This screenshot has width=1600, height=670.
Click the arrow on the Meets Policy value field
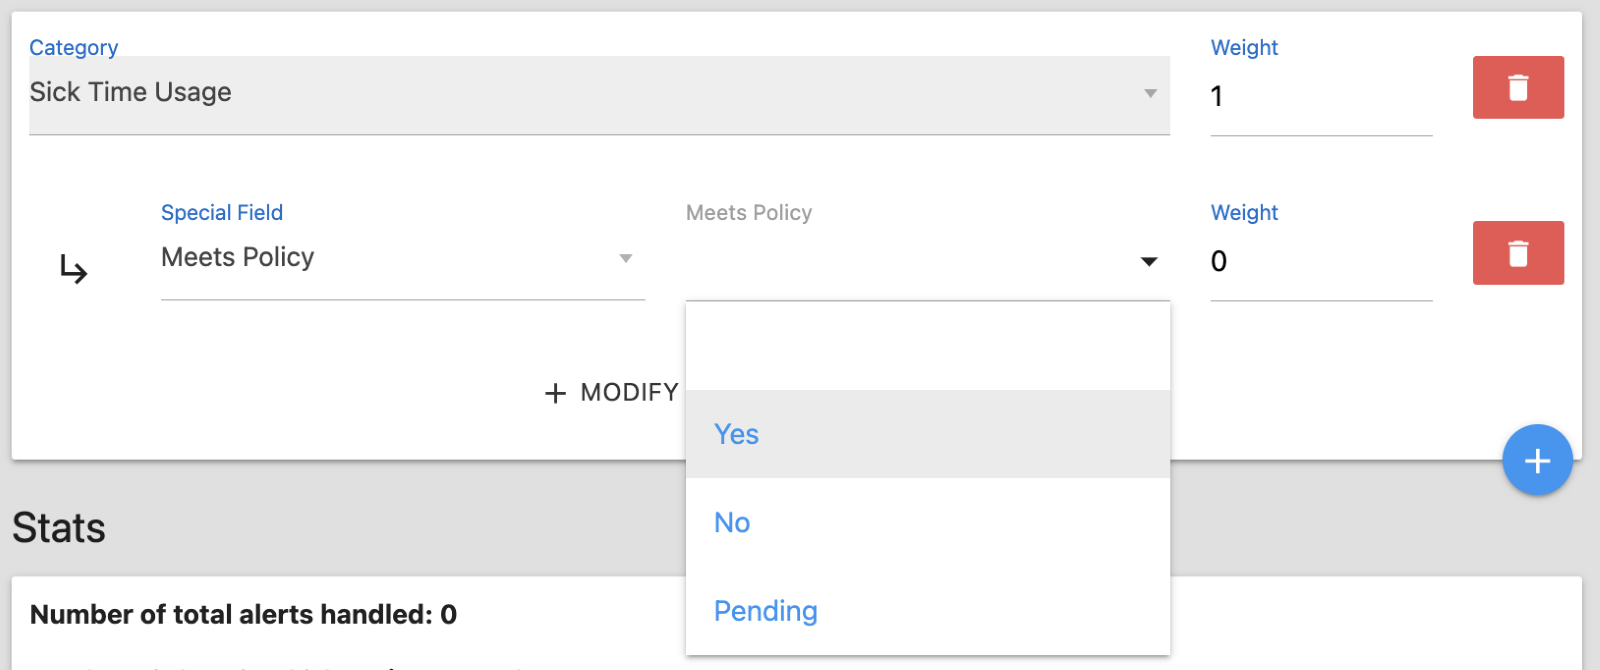(1149, 261)
